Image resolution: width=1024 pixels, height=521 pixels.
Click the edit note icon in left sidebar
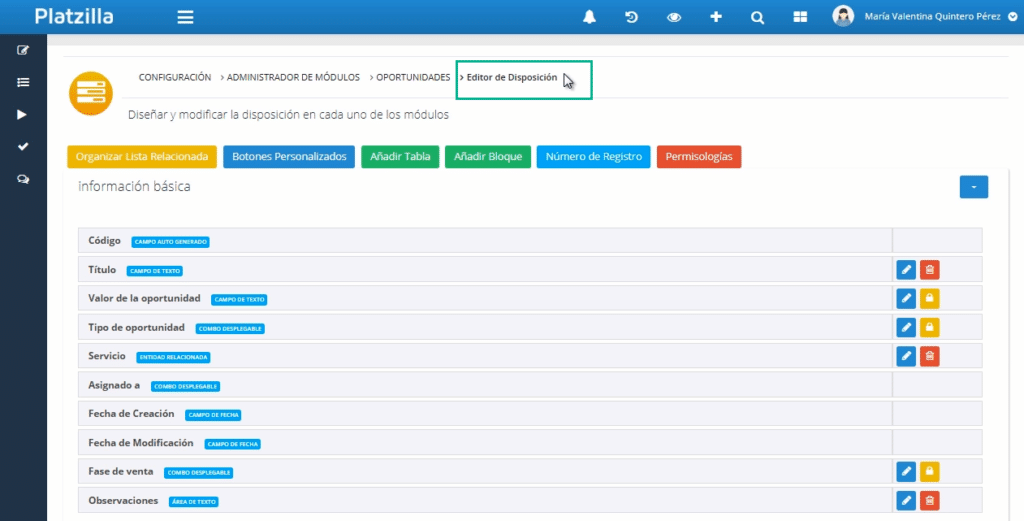coord(23,50)
